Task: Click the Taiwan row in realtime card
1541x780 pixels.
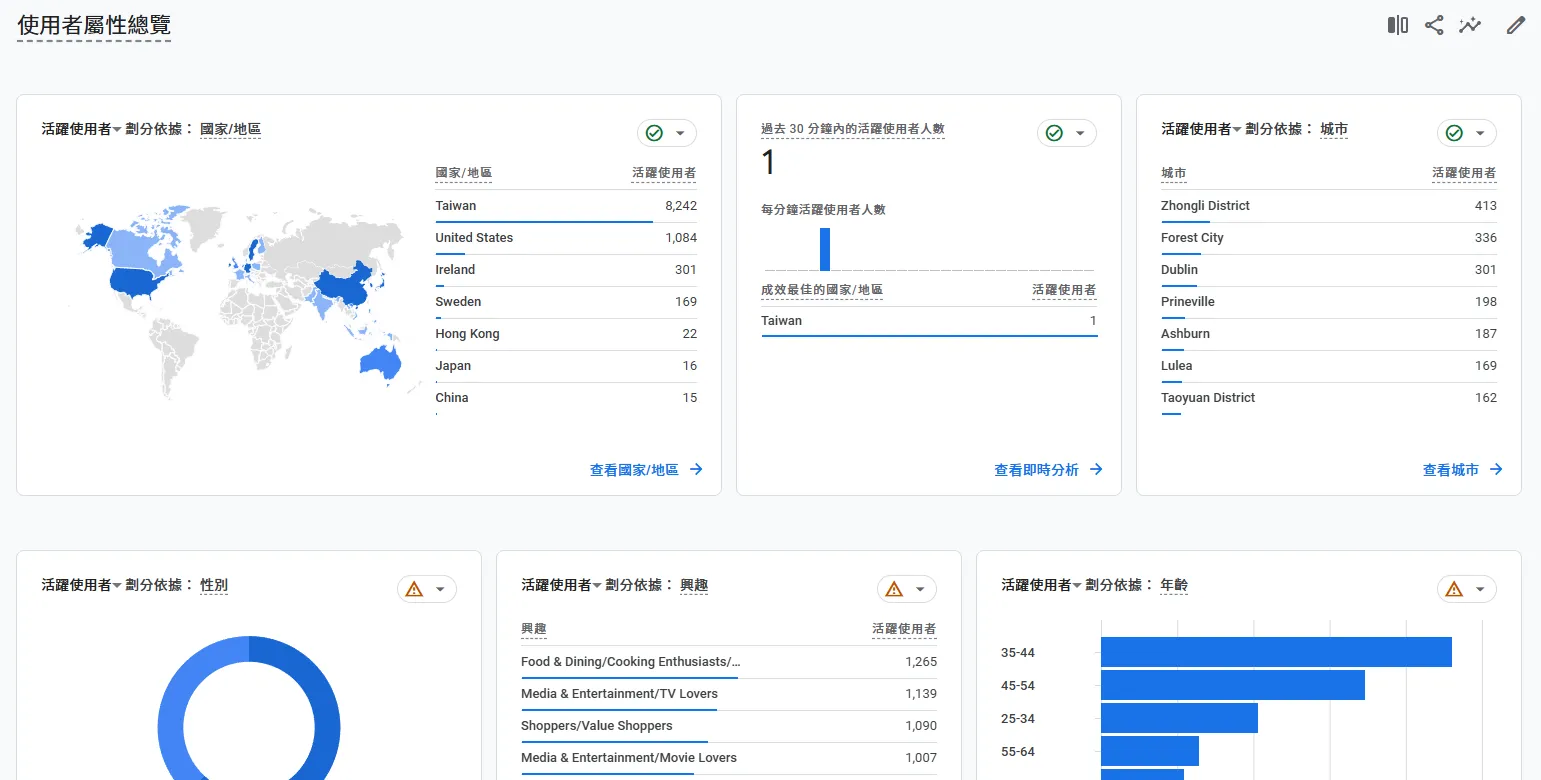Action: [x=929, y=321]
